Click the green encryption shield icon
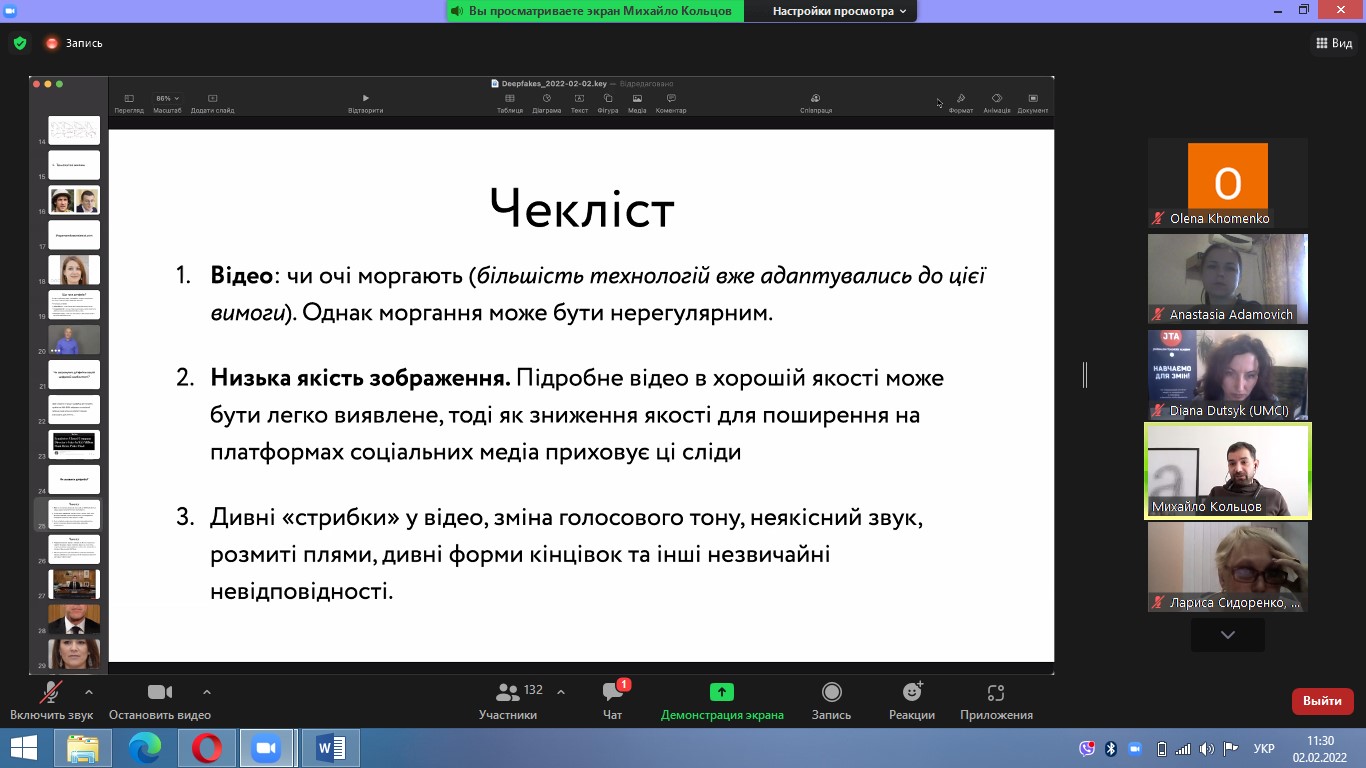Viewport: 1366px width, 768px height. (19, 43)
